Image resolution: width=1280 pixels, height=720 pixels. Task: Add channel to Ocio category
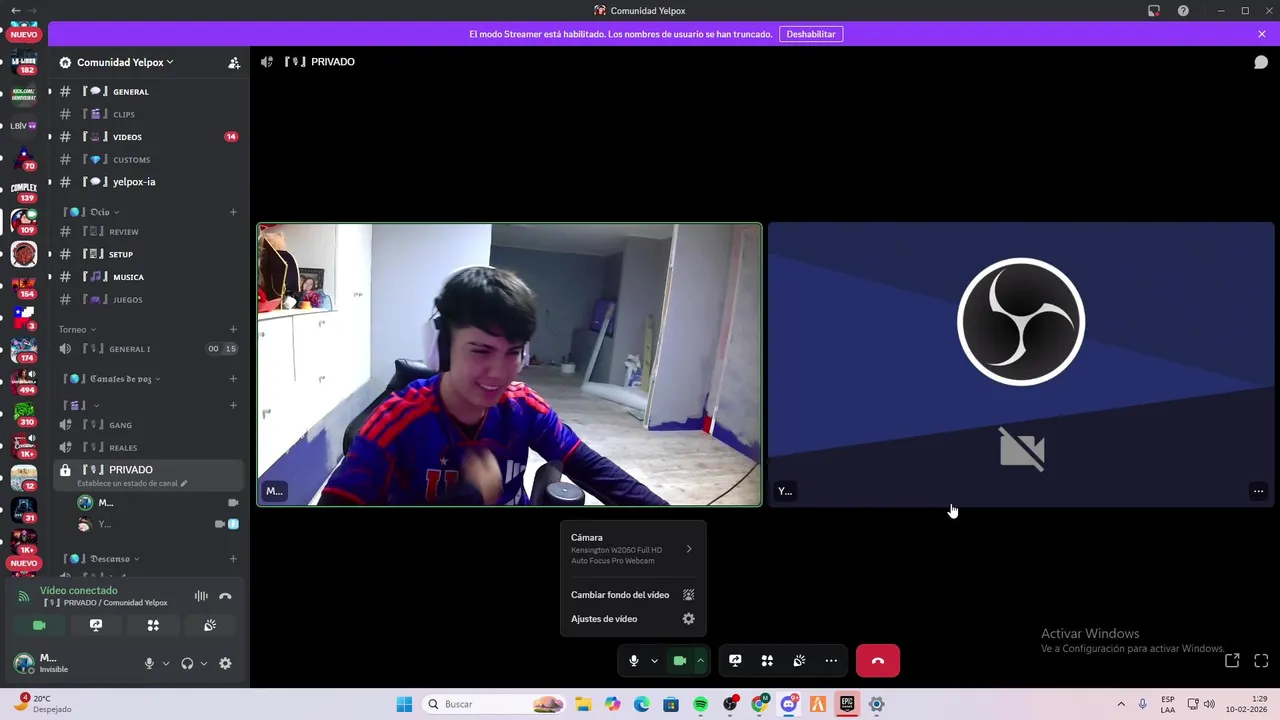pyautogui.click(x=233, y=212)
